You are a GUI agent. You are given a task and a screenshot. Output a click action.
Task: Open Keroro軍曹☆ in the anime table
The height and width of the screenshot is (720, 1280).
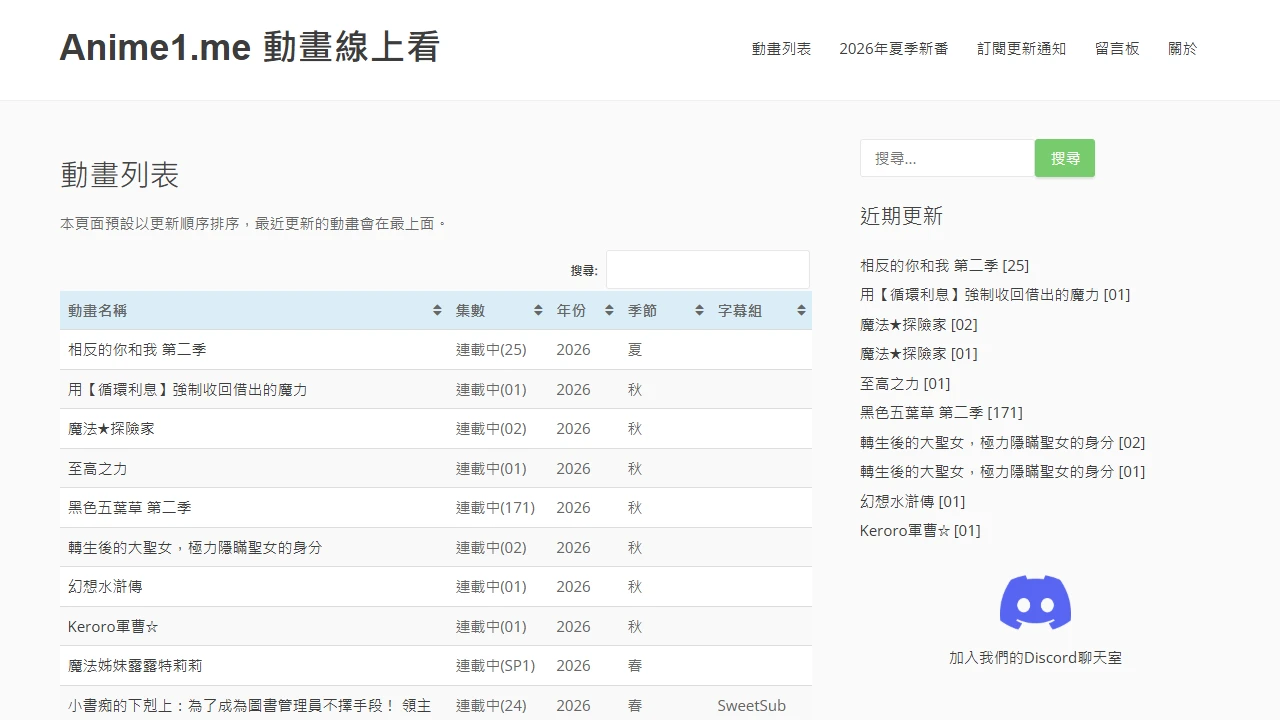pyautogui.click(x=113, y=627)
